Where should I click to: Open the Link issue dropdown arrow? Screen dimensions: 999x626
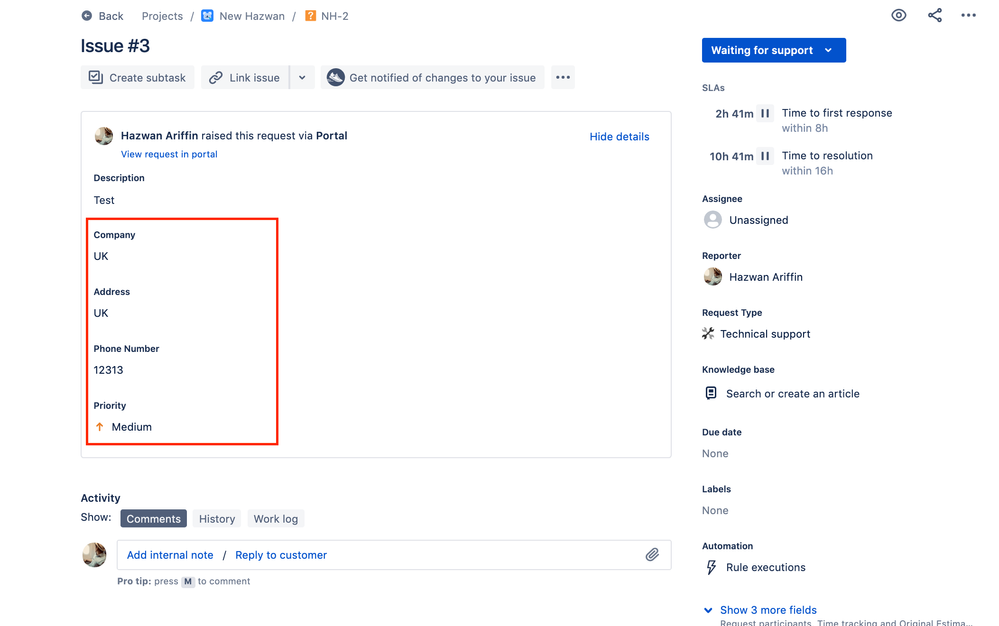pyautogui.click(x=302, y=77)
